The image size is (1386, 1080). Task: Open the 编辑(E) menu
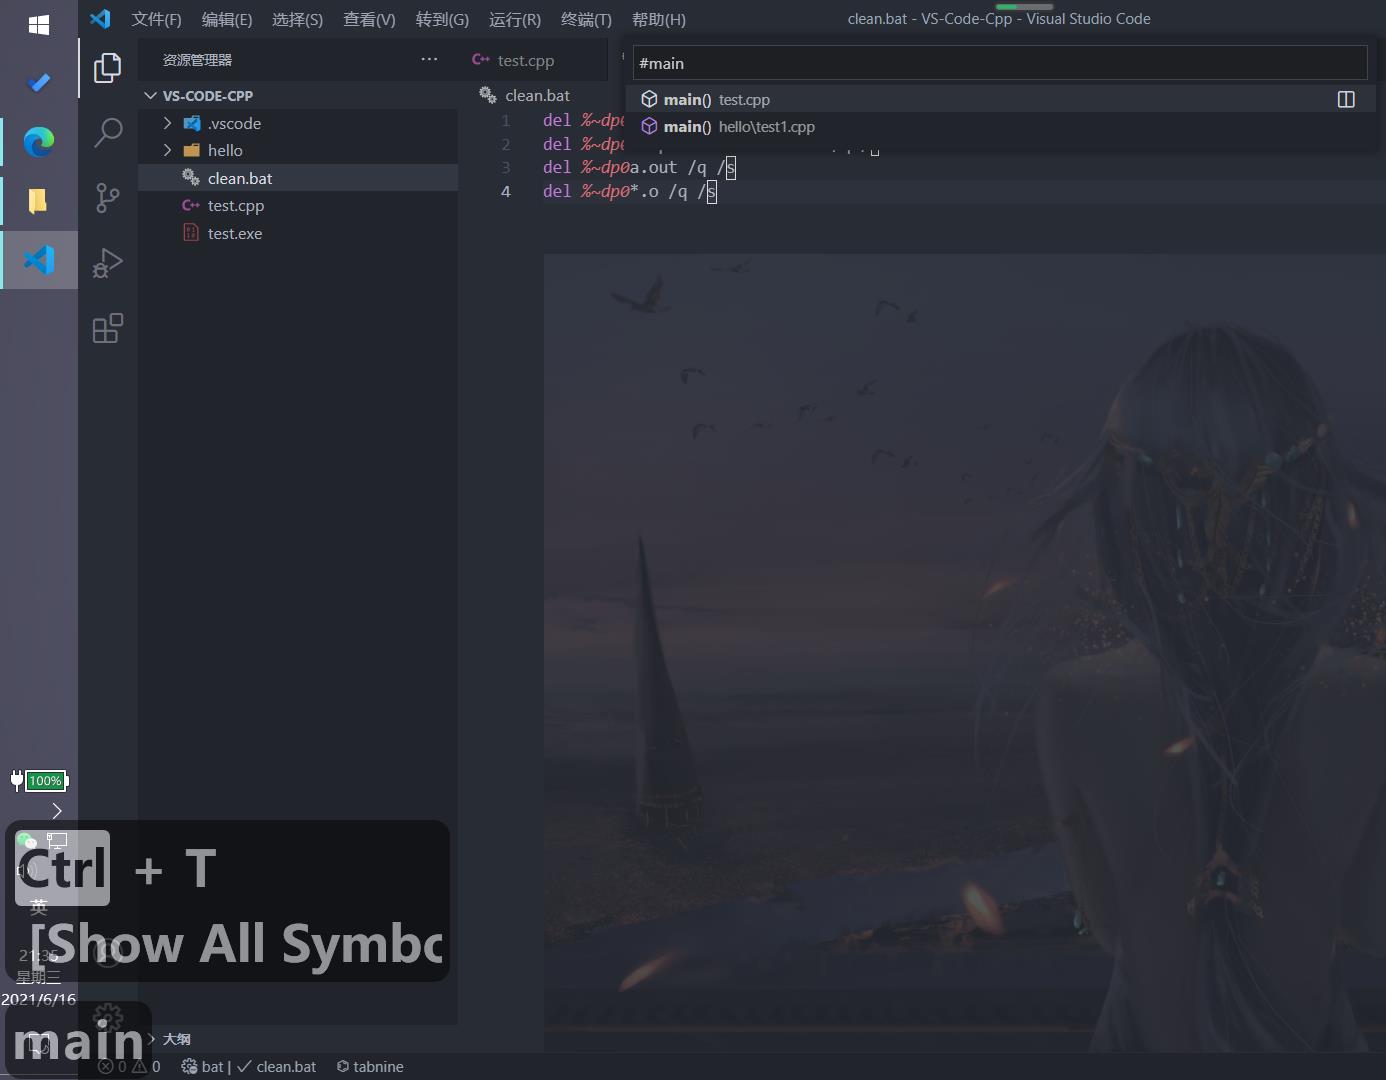(227, 19)
